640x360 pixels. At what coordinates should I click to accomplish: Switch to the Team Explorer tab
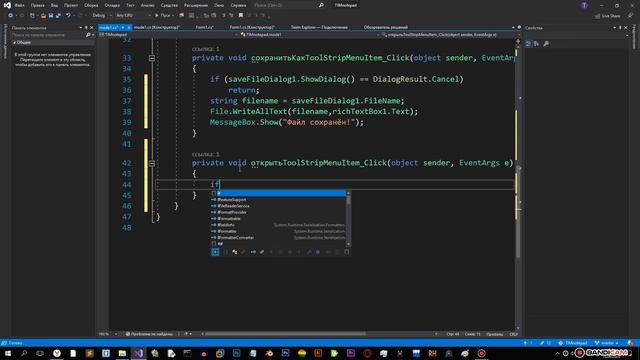point(319,27)
